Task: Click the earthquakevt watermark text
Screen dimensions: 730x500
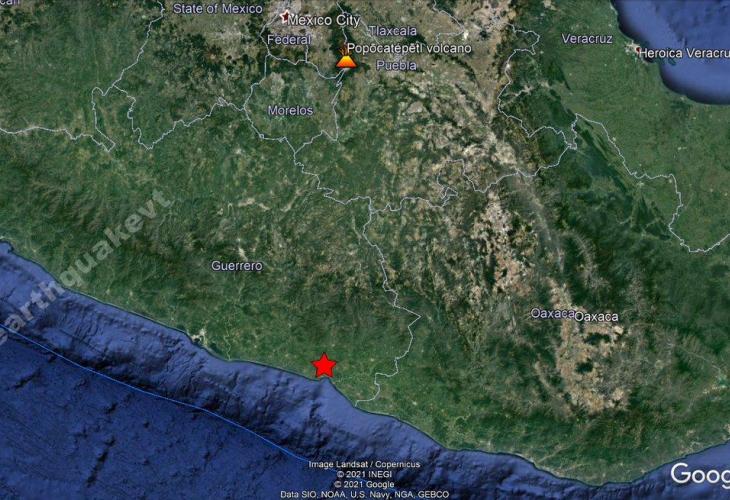Action: point(85,265)
